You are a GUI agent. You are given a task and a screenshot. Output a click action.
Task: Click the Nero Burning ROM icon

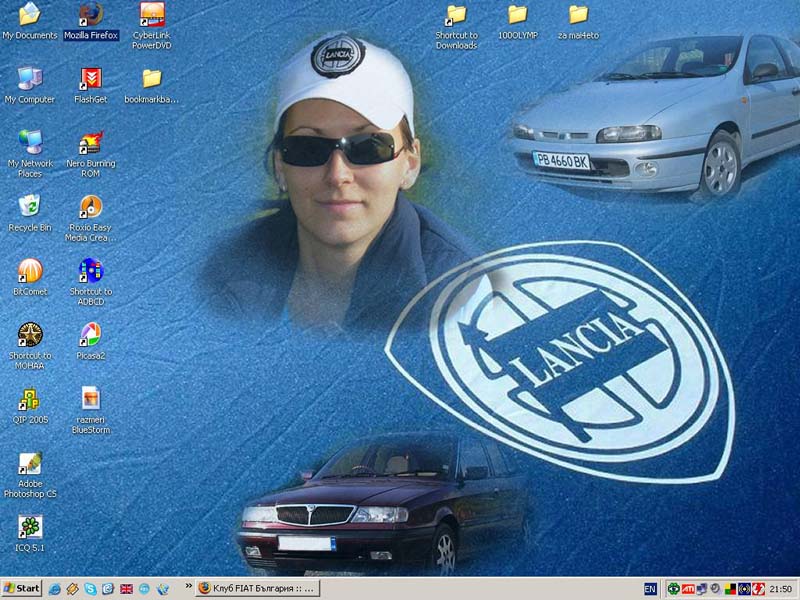click(x=90, y=142)
